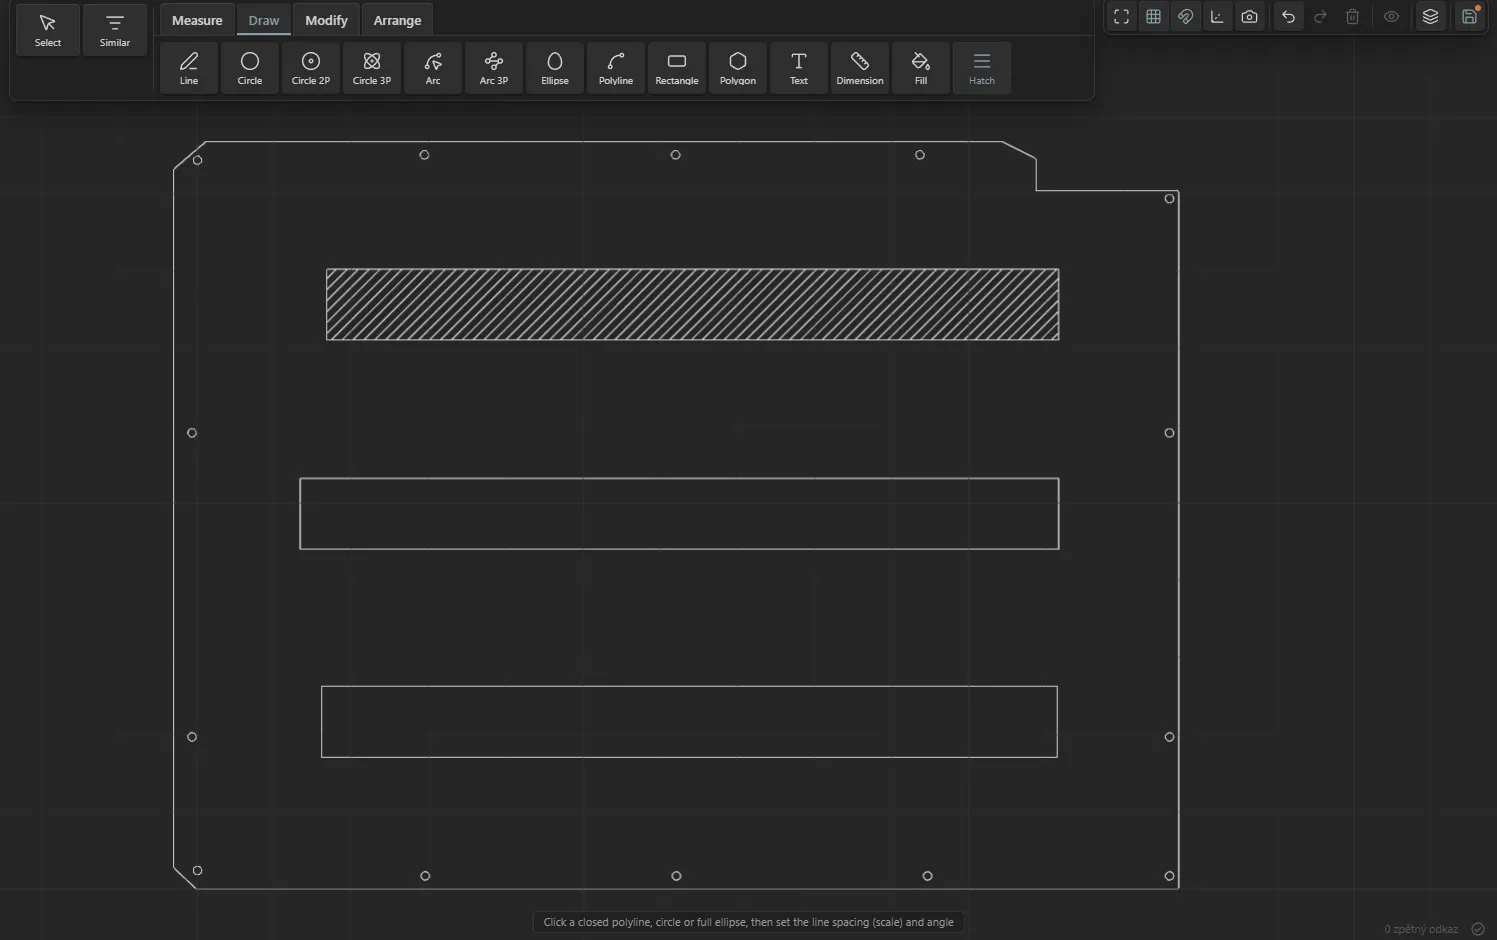Image resolution: width=1497 pixels, height=940 pixels.
Task: Toggle magnet snapping
Action: 1186,17
